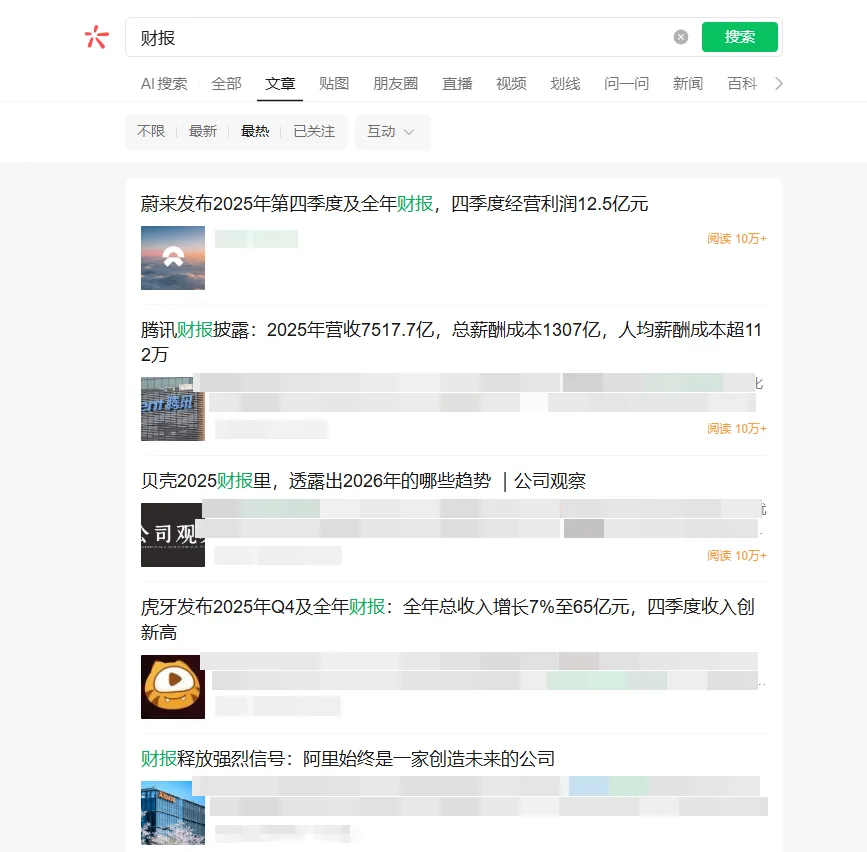The height and width of the screenshot is (852, 867).
Task: Open the 直播 tab
Action: (x=457, y=83)
